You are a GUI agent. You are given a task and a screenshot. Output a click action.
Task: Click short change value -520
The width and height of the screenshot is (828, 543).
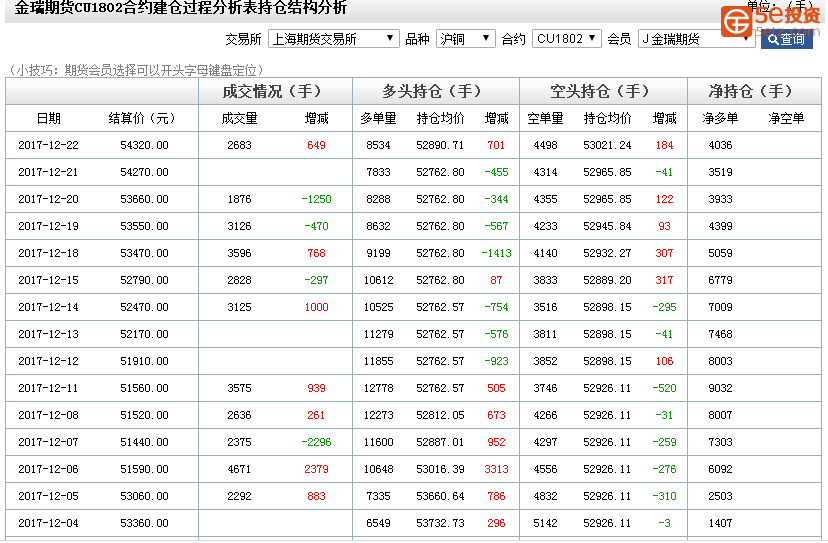coord(664,388)
